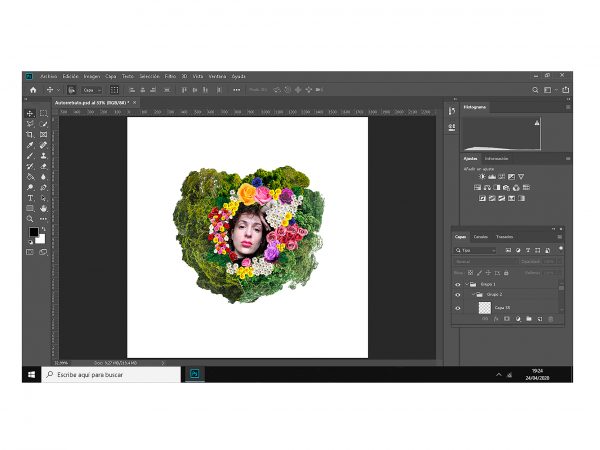Hide the Grupo 1 layer group
Image resolution: width=600 pixels, height=450 pixels.
[457, 284]
